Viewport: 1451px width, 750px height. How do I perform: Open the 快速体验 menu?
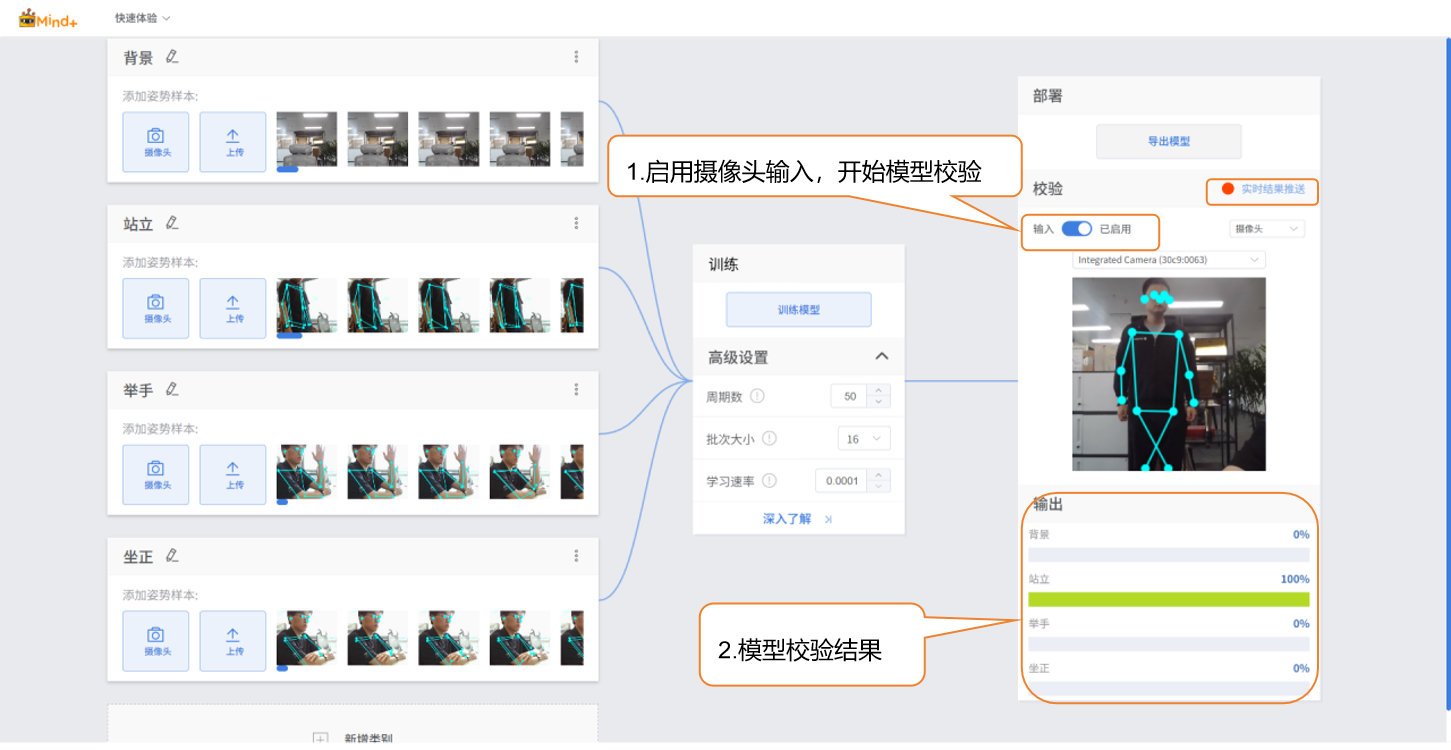142,18
